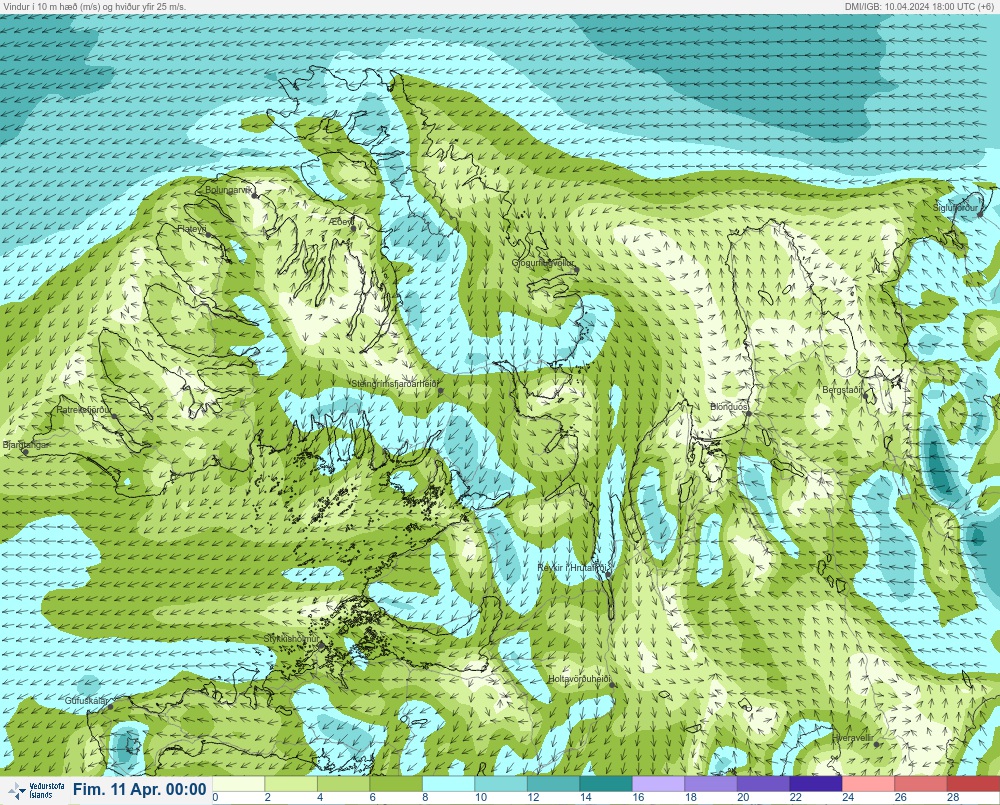Image resolution: width=1000 pixels, height=805 pixels.
Task: Click the legend value '24'
Action: pyautogui.click(x=848, y=797)
